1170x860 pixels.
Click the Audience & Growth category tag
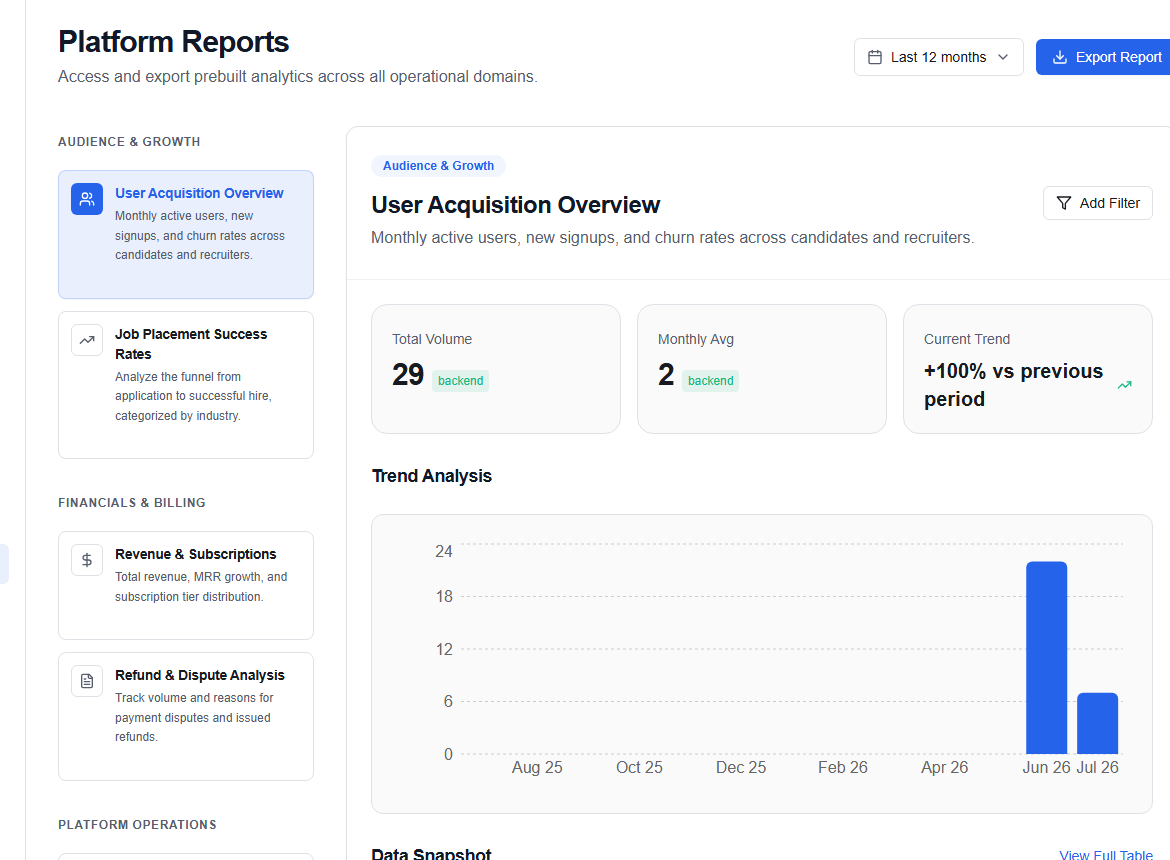coord(439,166)
